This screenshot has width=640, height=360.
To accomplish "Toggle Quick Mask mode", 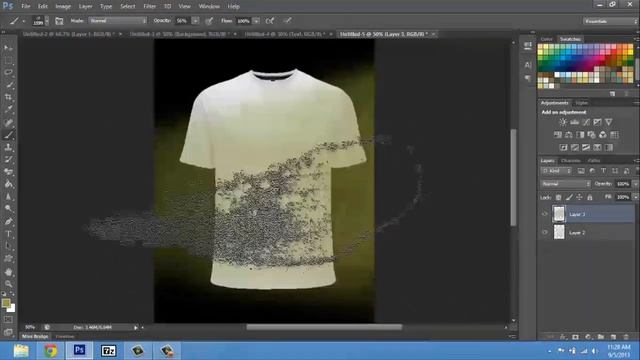I will [8, 320].
